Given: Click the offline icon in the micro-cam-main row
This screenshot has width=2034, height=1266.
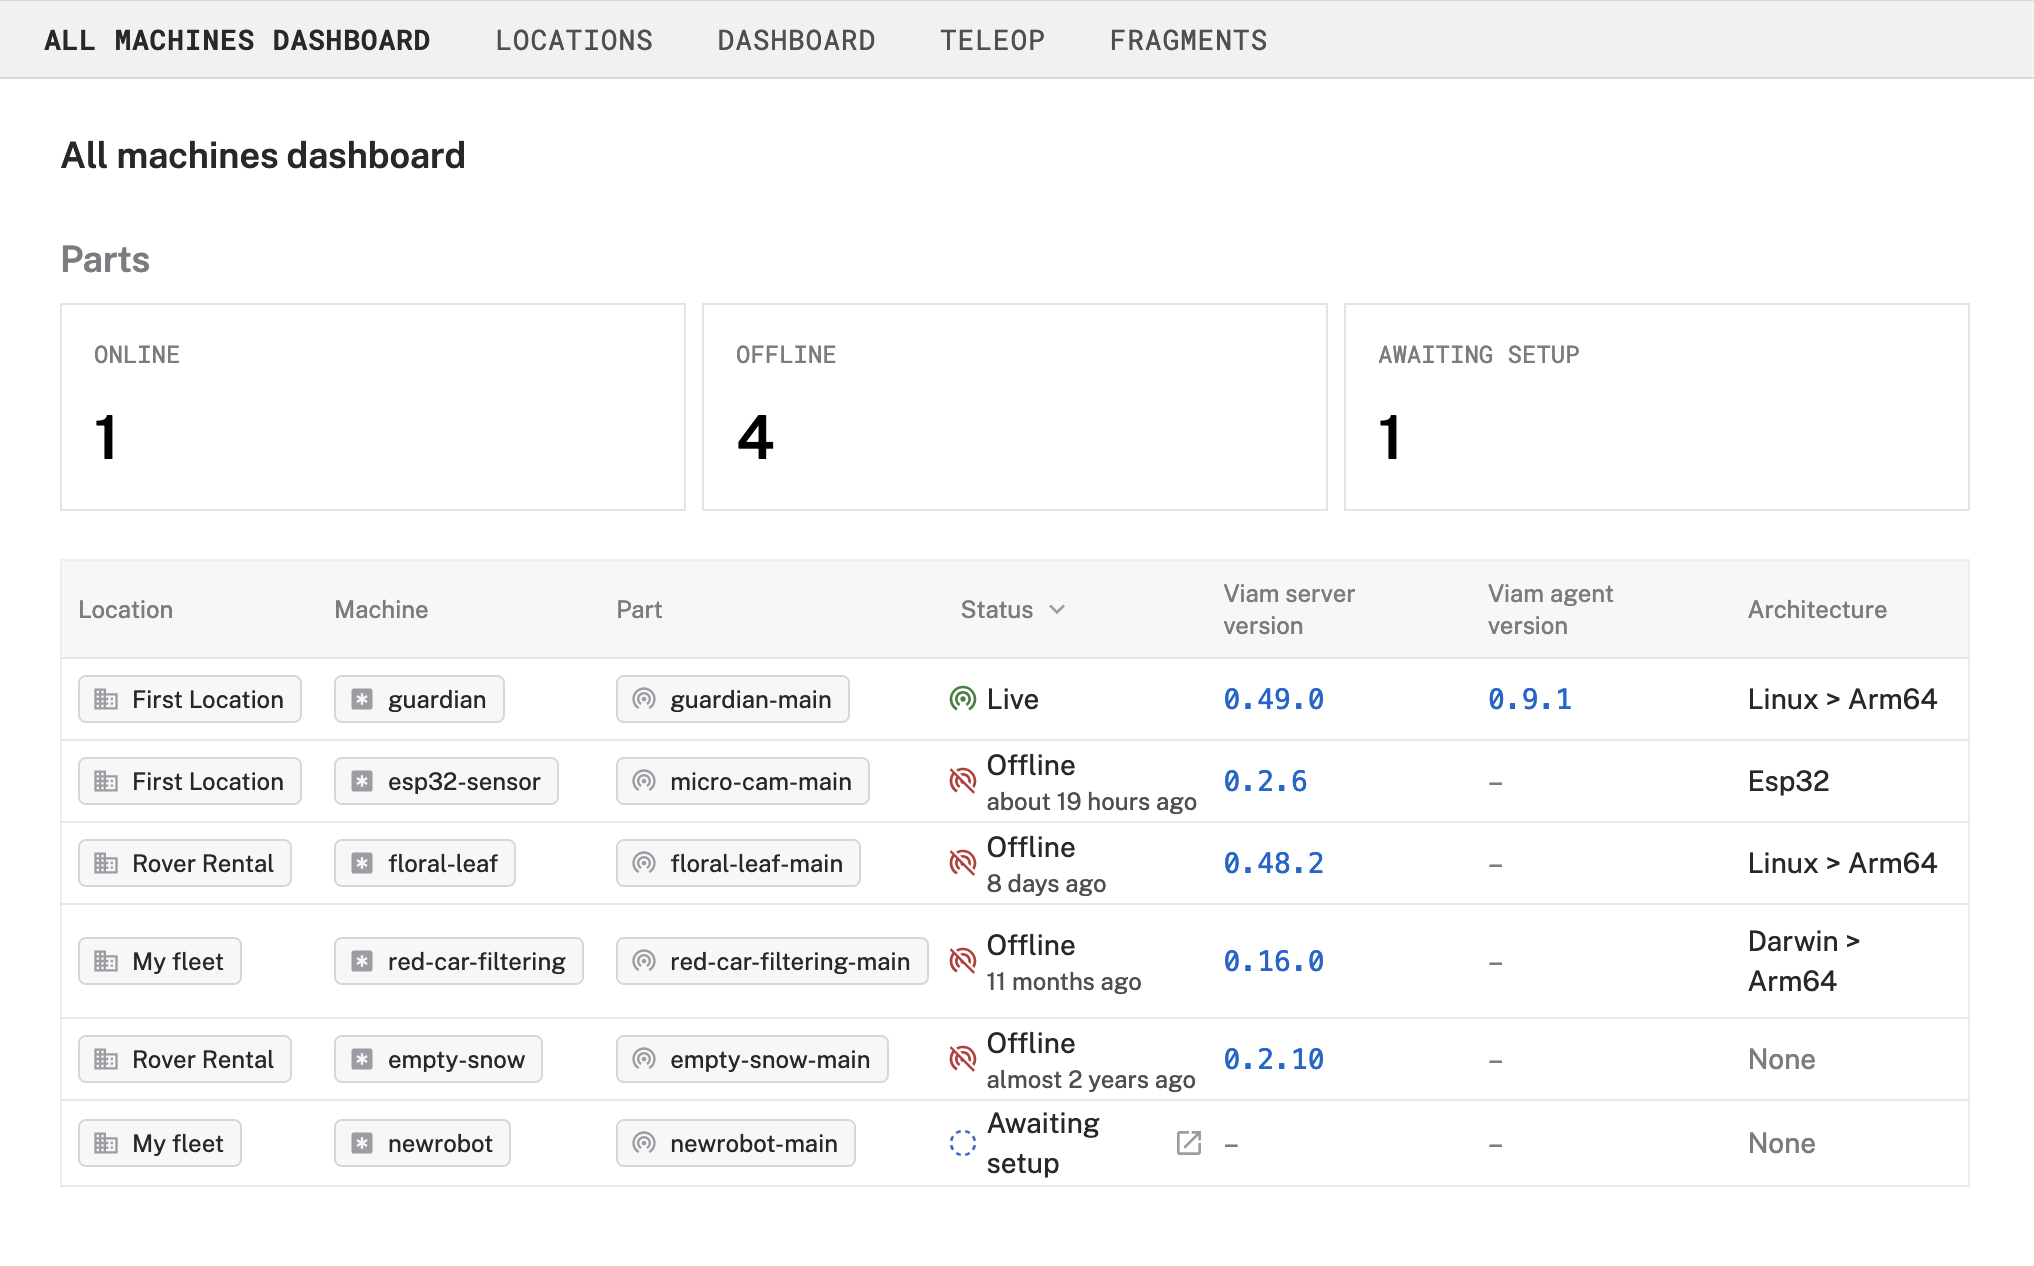Looking at the screenshot, I should pos(962,781).
